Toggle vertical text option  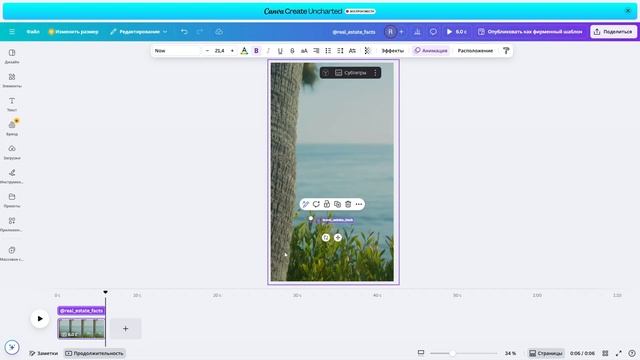coord(352,51)
